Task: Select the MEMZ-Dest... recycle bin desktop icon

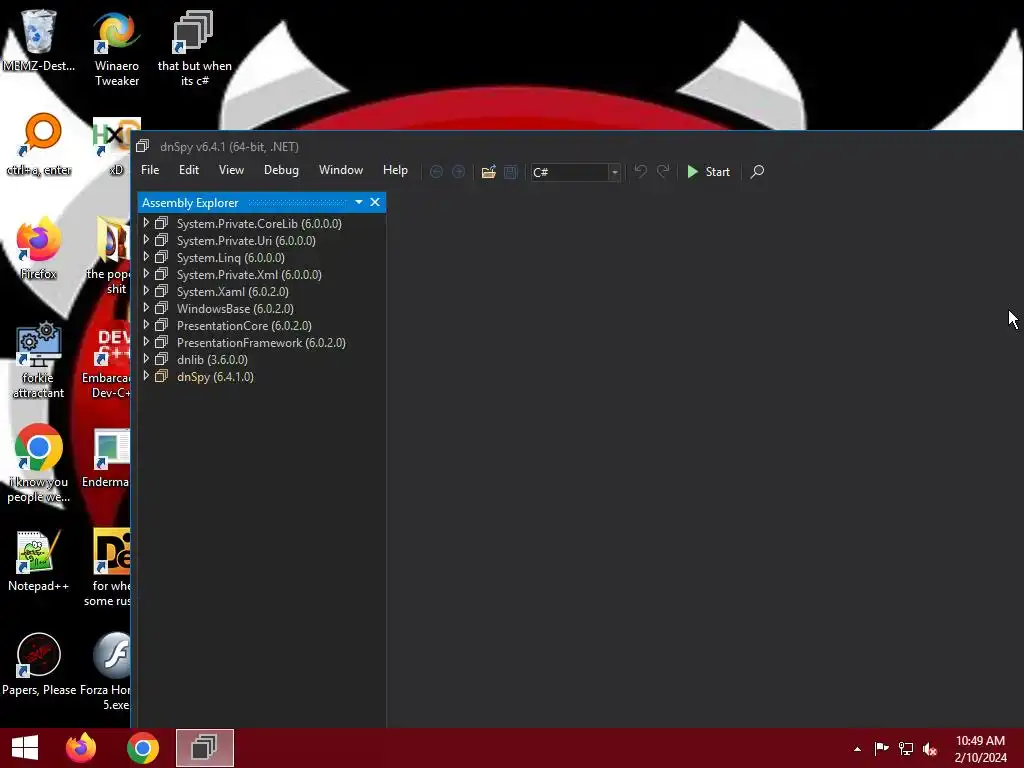Action: (39, 40)
